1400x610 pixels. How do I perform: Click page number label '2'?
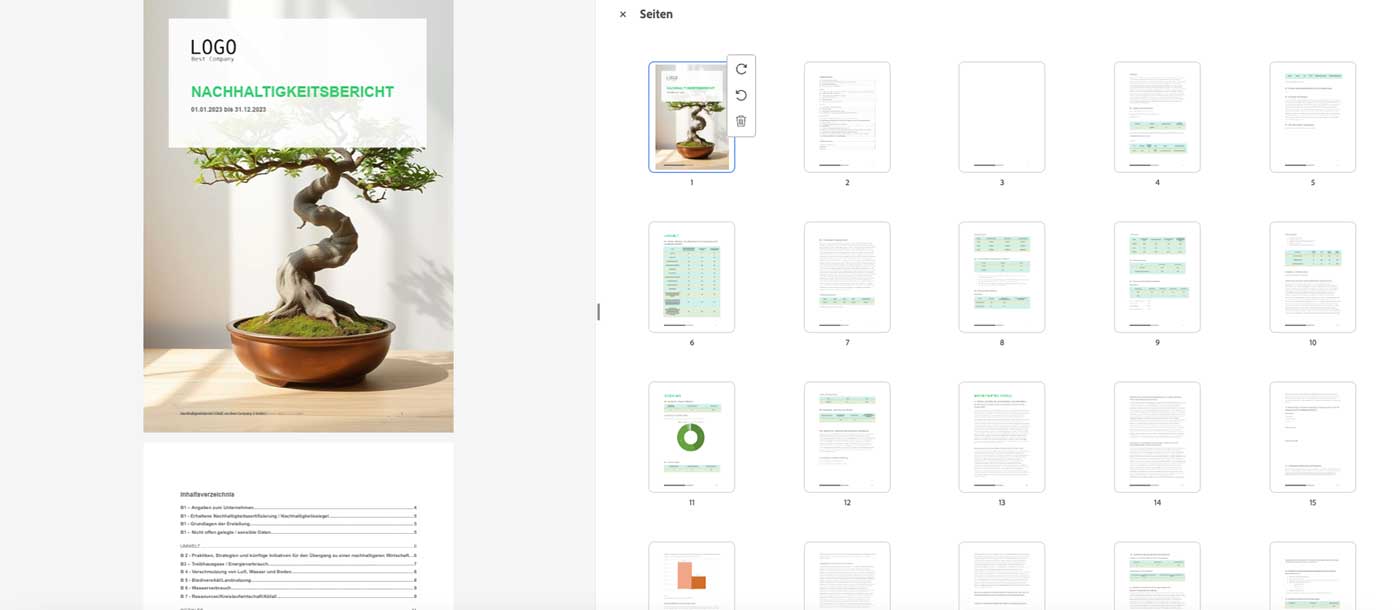[847, 183]
